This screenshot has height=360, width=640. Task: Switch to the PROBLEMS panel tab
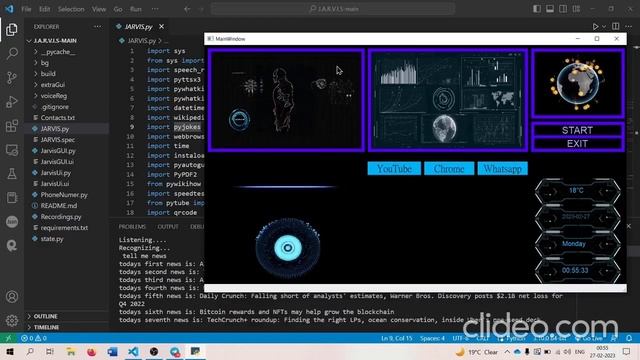coord(132,227)
